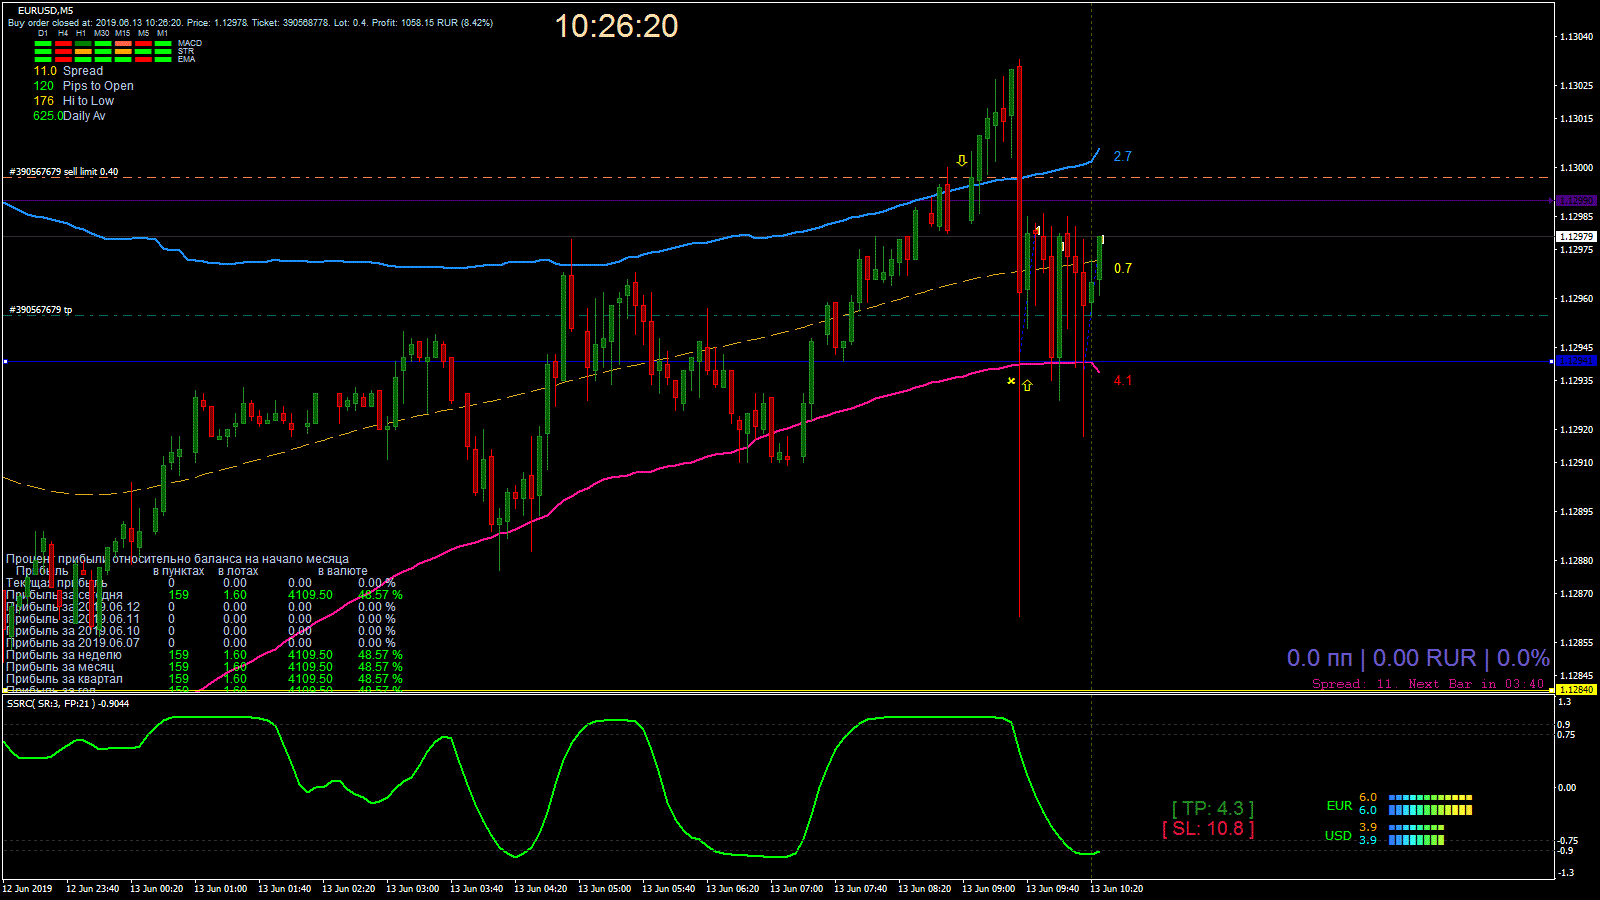Click the EURUSD,M5 chart title
Screen dimensions: 1600x900
tap(45, 11)
